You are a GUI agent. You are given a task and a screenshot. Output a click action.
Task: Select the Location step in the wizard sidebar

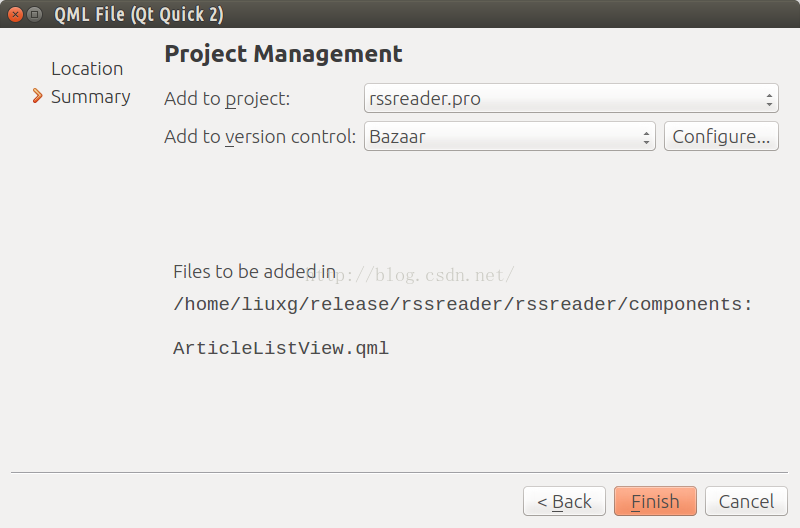[87, 68]
